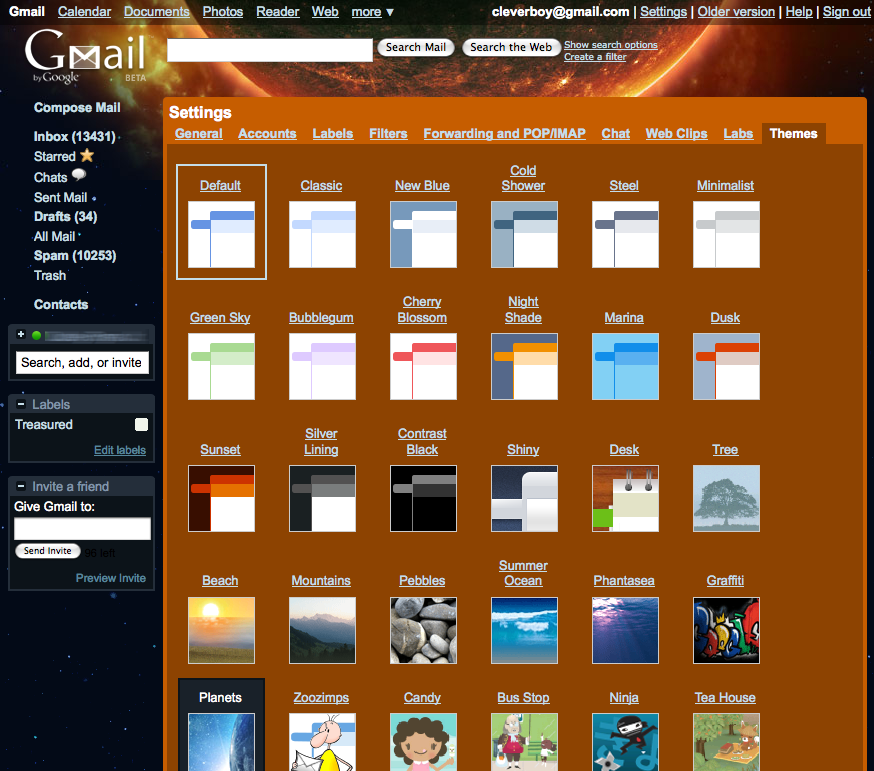Click the Create a filter link
Image resolution: width=874 pixels, height=771 pixels.
(x=595, y=57)
